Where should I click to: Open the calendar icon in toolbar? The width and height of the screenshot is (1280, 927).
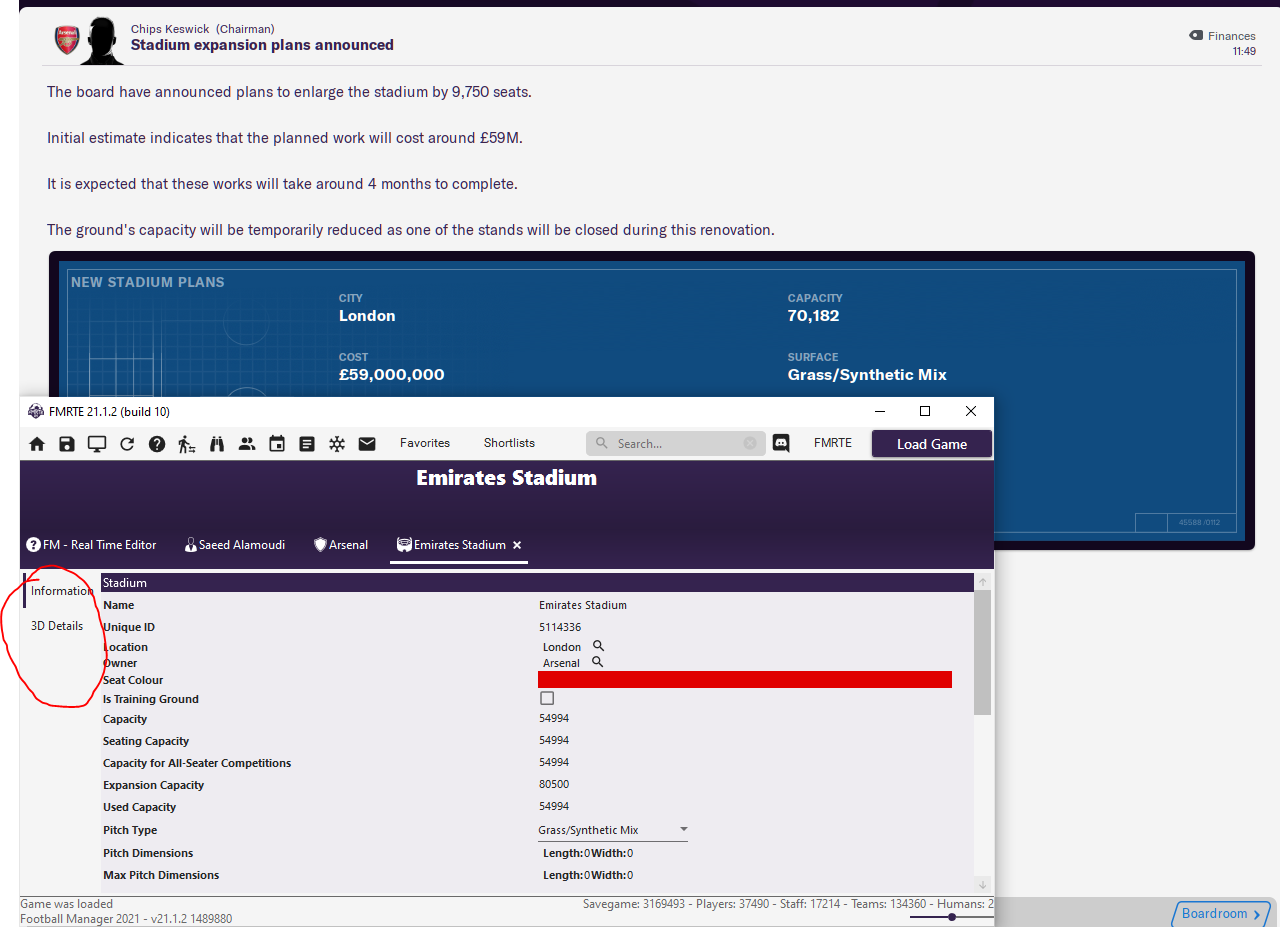[277, 444]
